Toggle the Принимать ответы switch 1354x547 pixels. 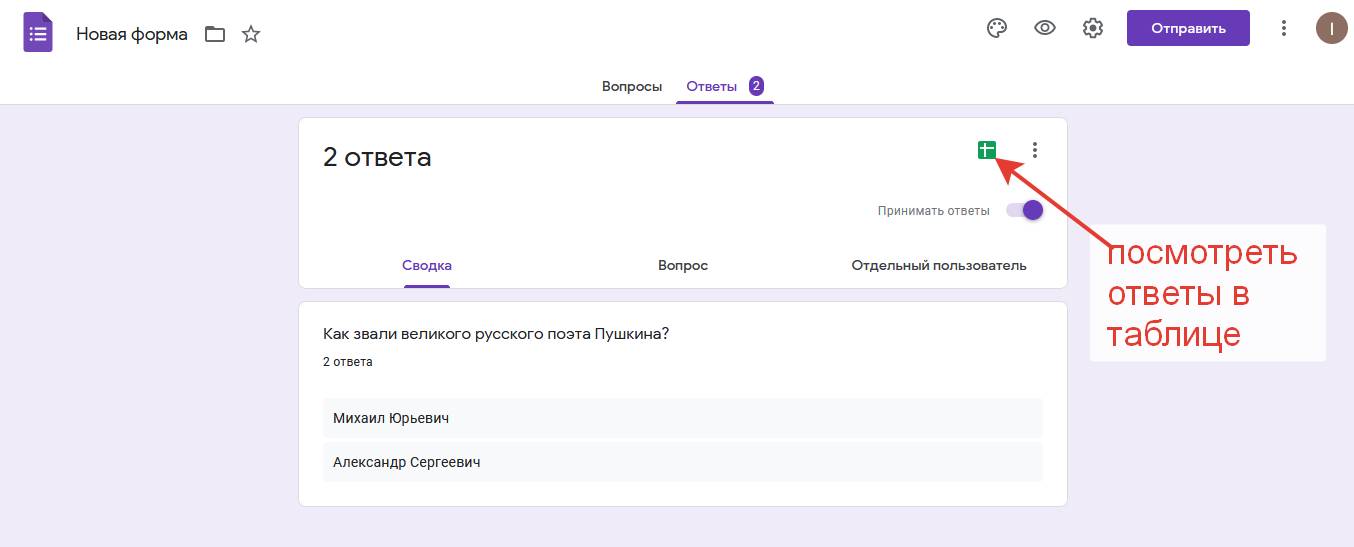coord(1025,210)
